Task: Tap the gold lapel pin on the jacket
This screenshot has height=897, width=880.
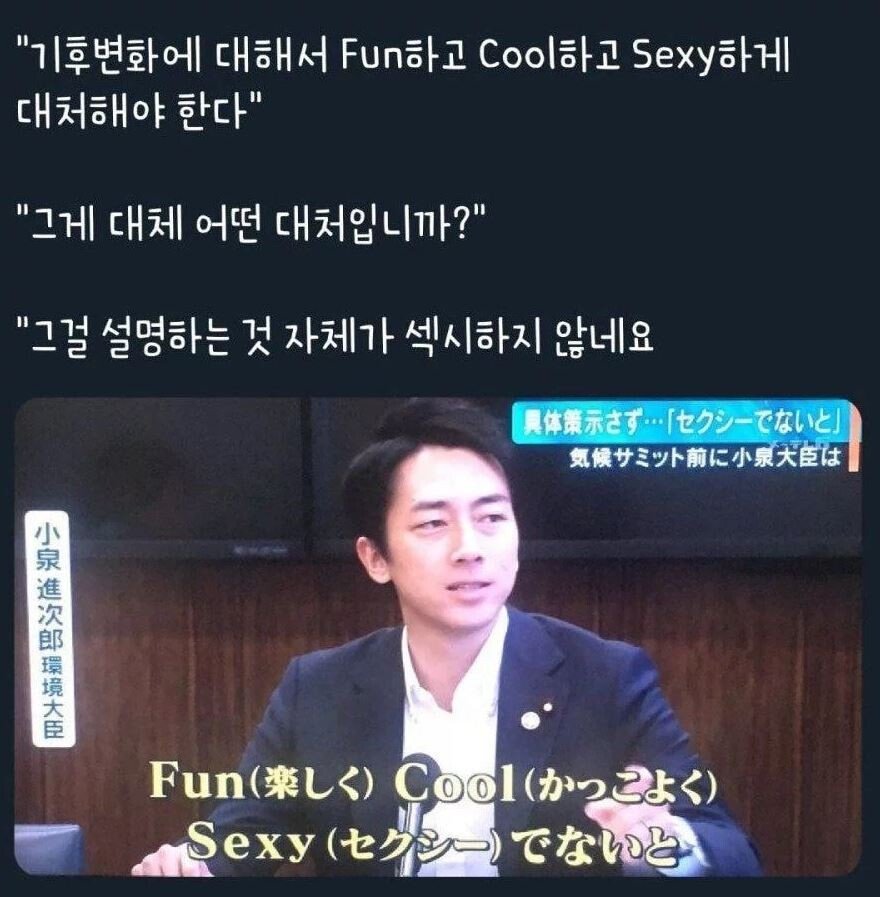Action: tap(530, 720)
